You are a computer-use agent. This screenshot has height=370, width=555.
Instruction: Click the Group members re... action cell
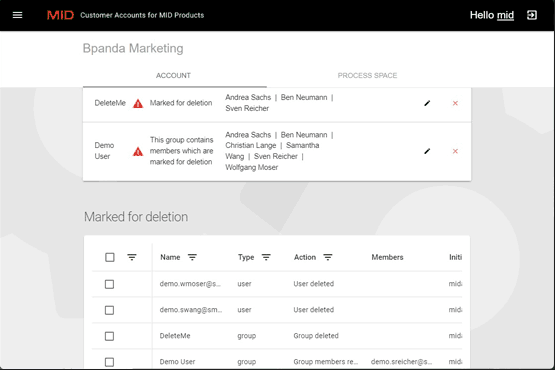click(x=326, y=362)
